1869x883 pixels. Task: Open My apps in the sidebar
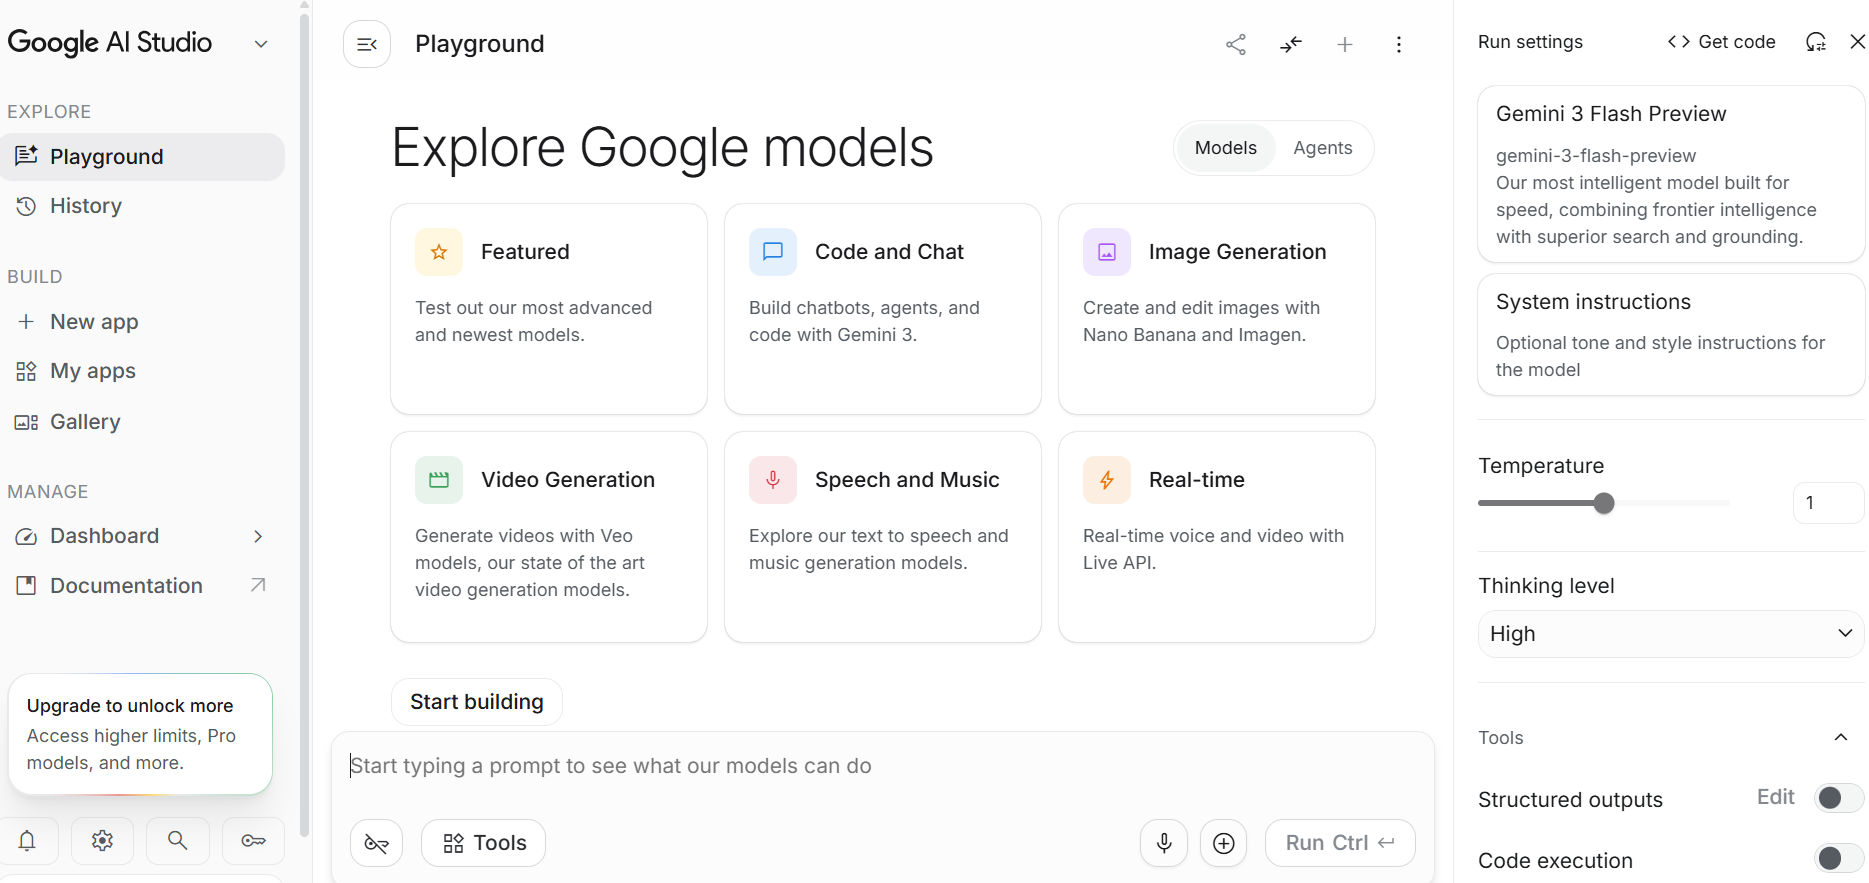142,371
